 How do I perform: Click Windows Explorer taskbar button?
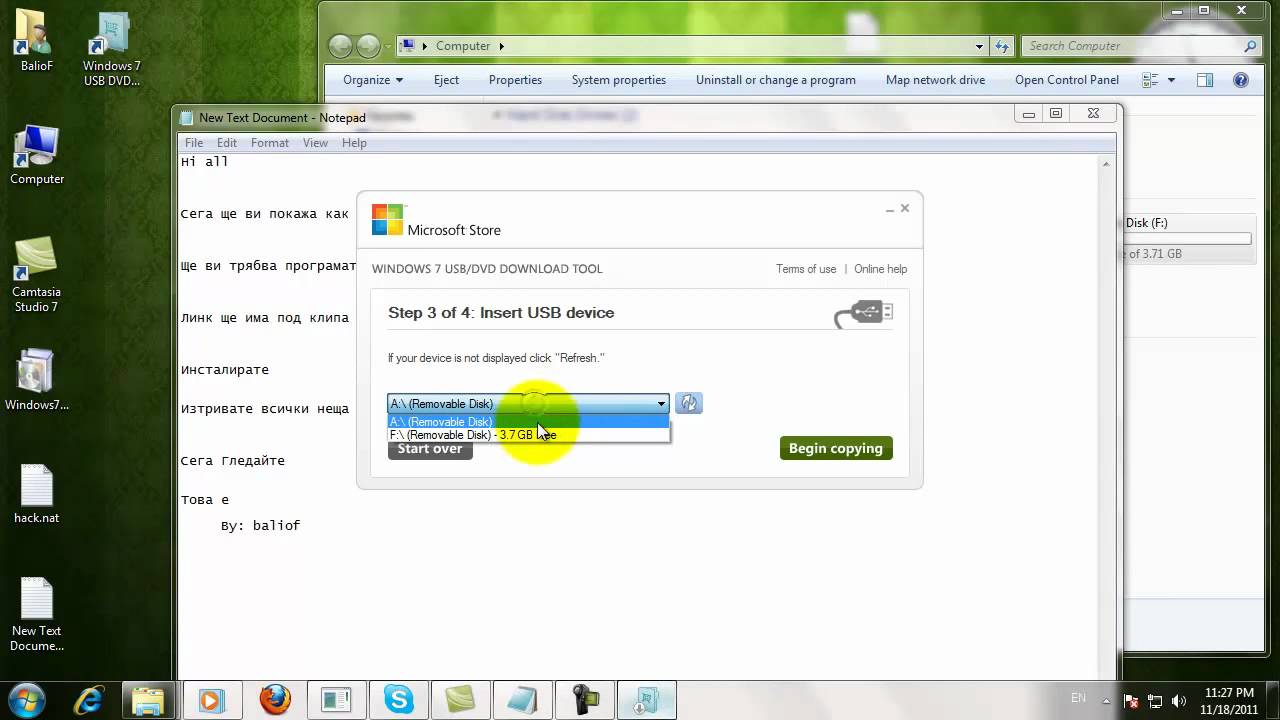(x=148, y=699)
